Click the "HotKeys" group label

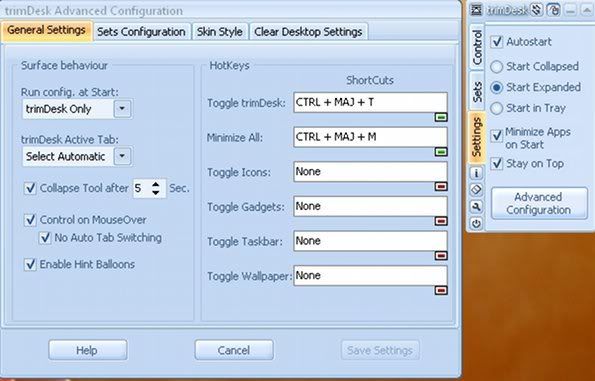pyautogui.click(x=230, y=66)
